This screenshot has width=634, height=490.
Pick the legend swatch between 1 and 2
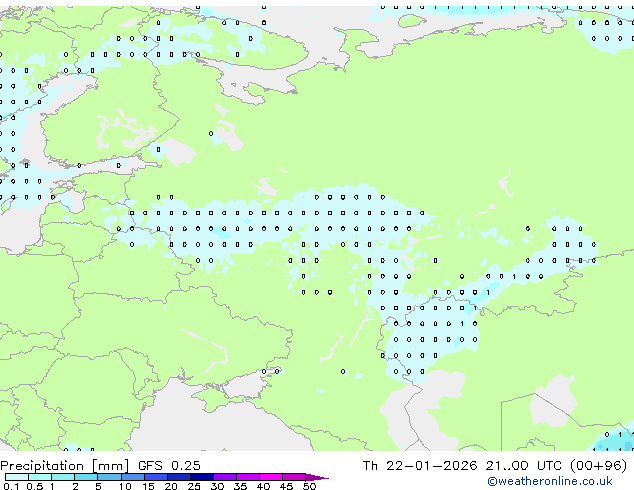63,477
